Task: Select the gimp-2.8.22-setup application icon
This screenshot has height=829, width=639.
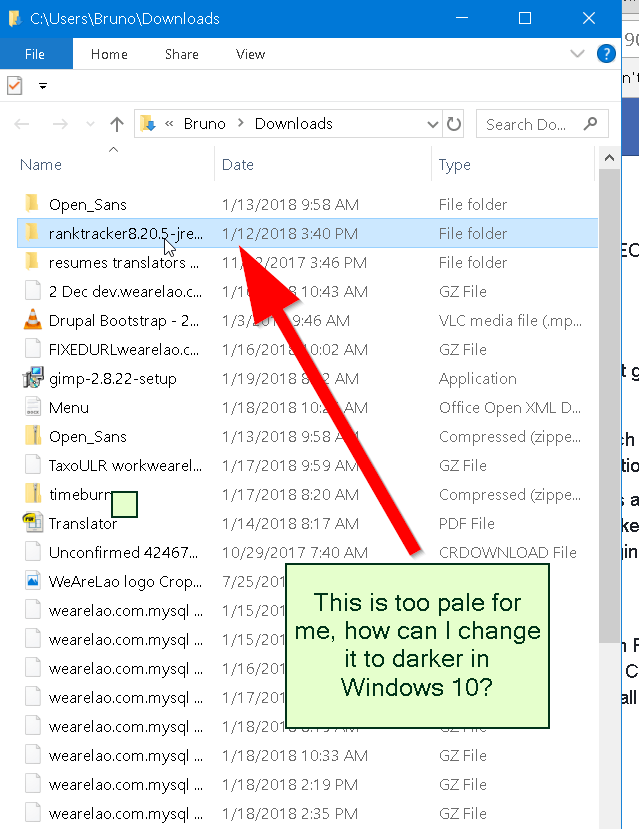Action: coord(31,379)
